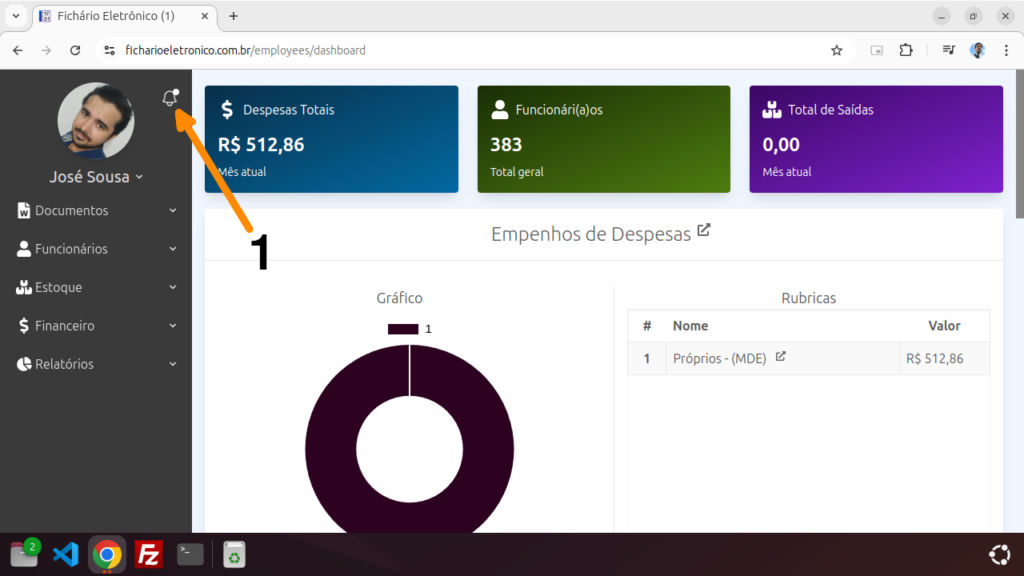
Task: Open the tab search dropdown arrow
Action: (x=16, y=16)
